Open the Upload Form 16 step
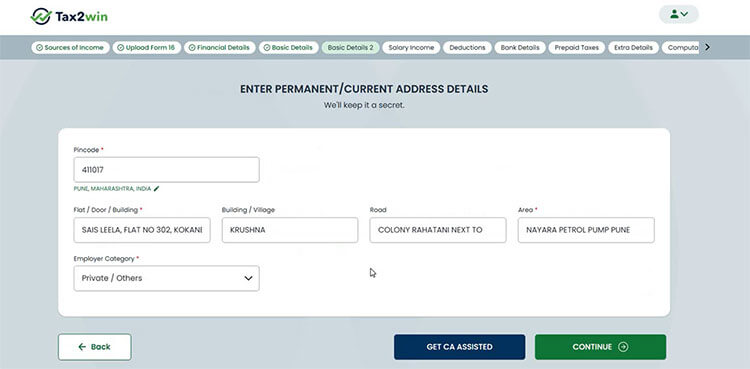 click(x=147, y=47)
